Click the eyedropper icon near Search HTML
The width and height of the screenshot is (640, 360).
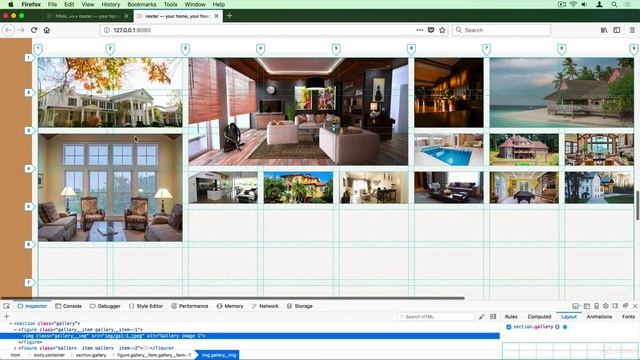pyautogui.click(x=482, y=317)
